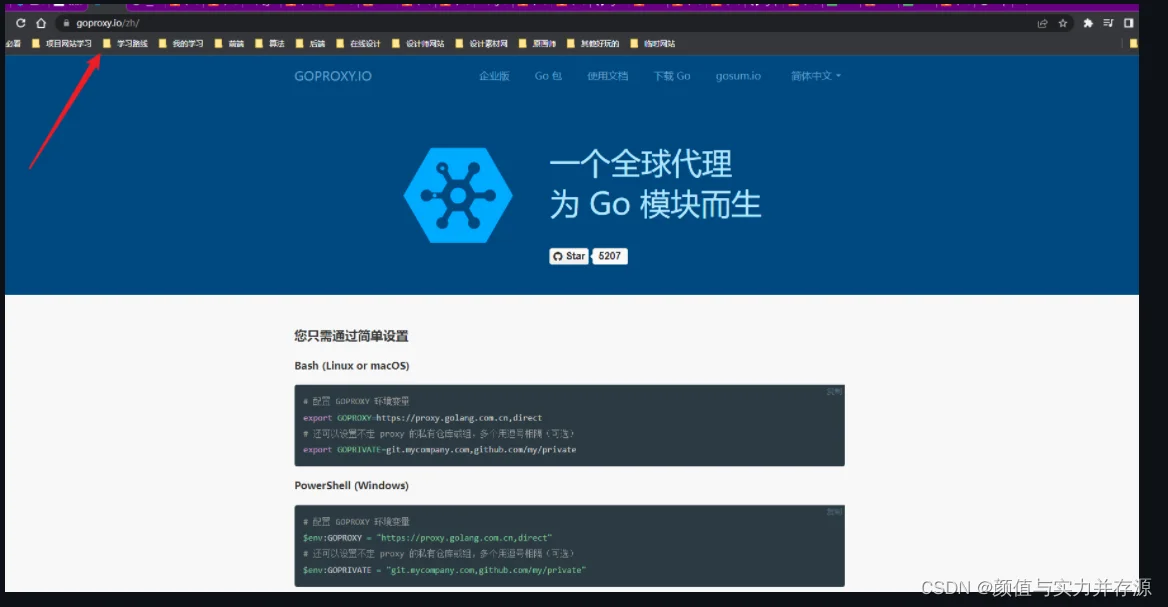Click the GoProxy hexagon logo

458,195
